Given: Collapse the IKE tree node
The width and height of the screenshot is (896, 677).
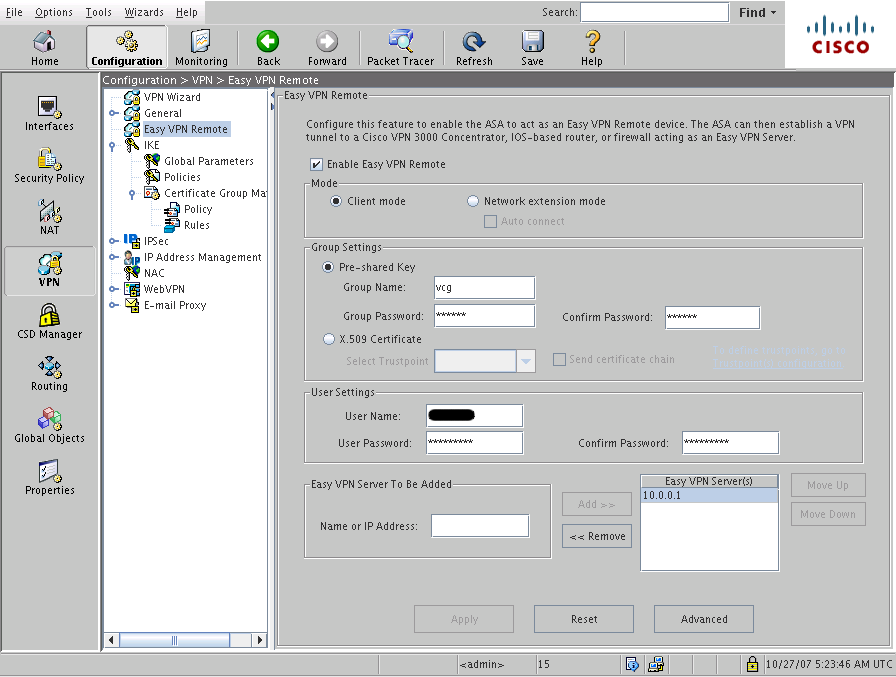Looking at the screenshot, I should coord(113,146).
